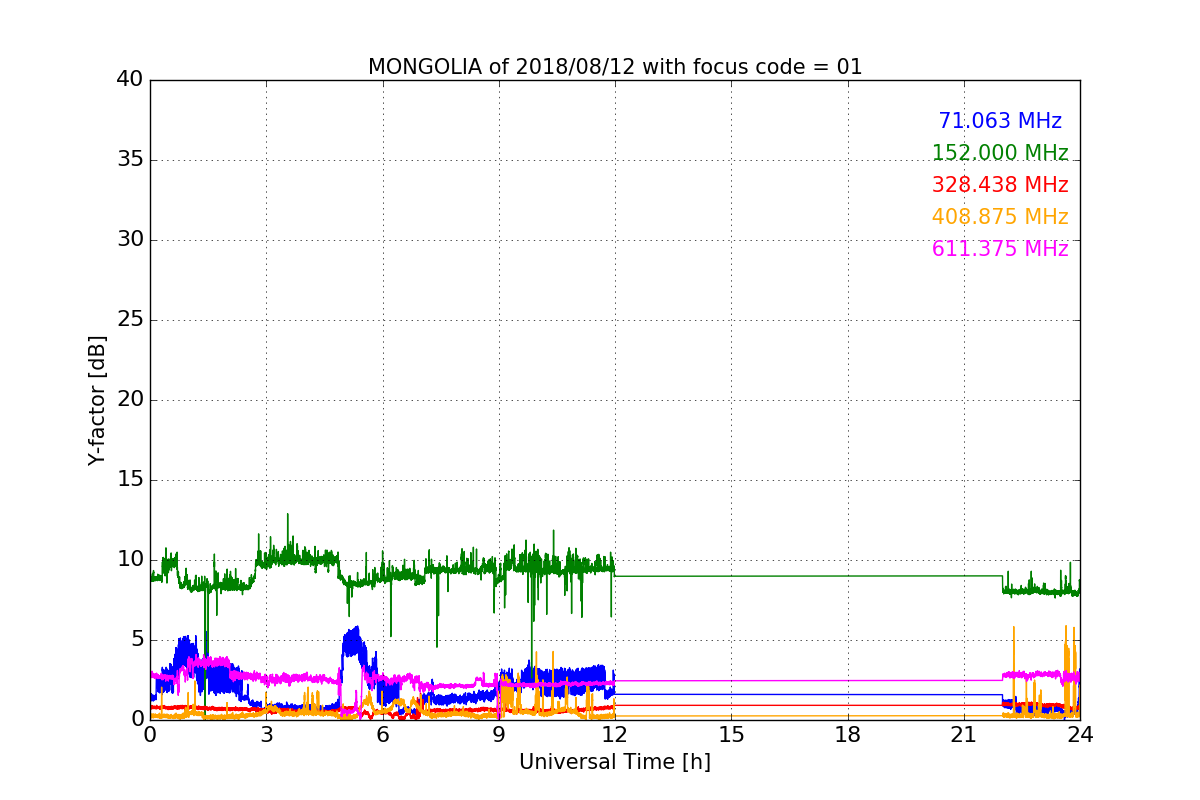Click the y-axis tick value 10
The width and height of the screenshot is (1200, 800).
[130, 560]
